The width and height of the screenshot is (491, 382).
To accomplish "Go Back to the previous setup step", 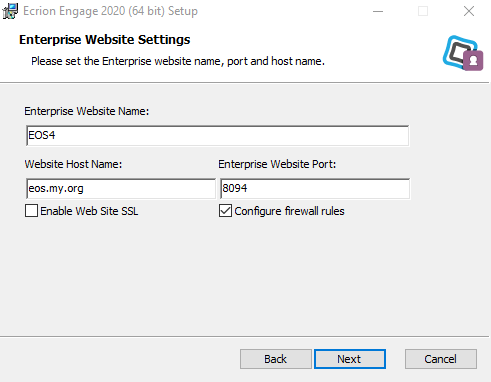I will click(276, 359).
